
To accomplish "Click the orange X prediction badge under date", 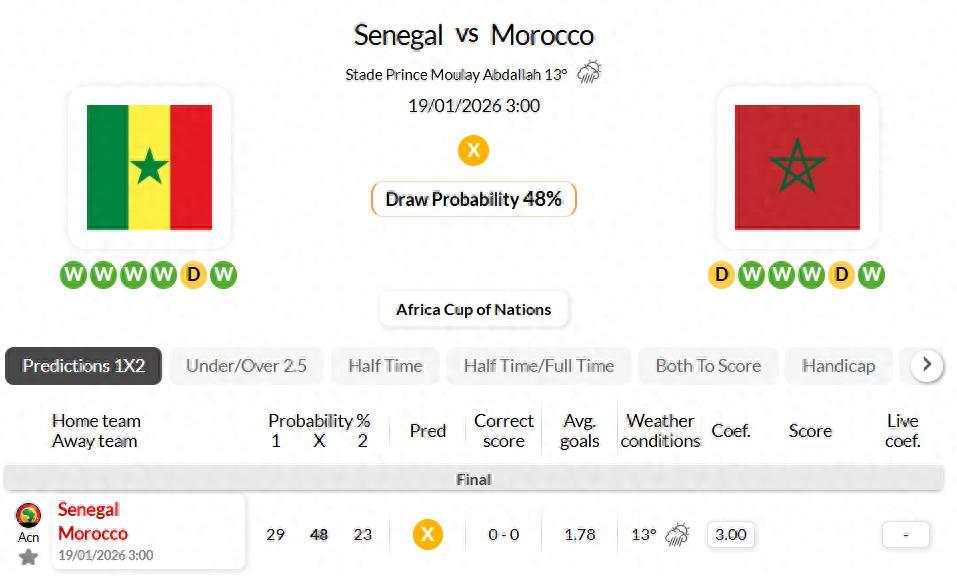I will pyautogui.click(x=473, y=150).
